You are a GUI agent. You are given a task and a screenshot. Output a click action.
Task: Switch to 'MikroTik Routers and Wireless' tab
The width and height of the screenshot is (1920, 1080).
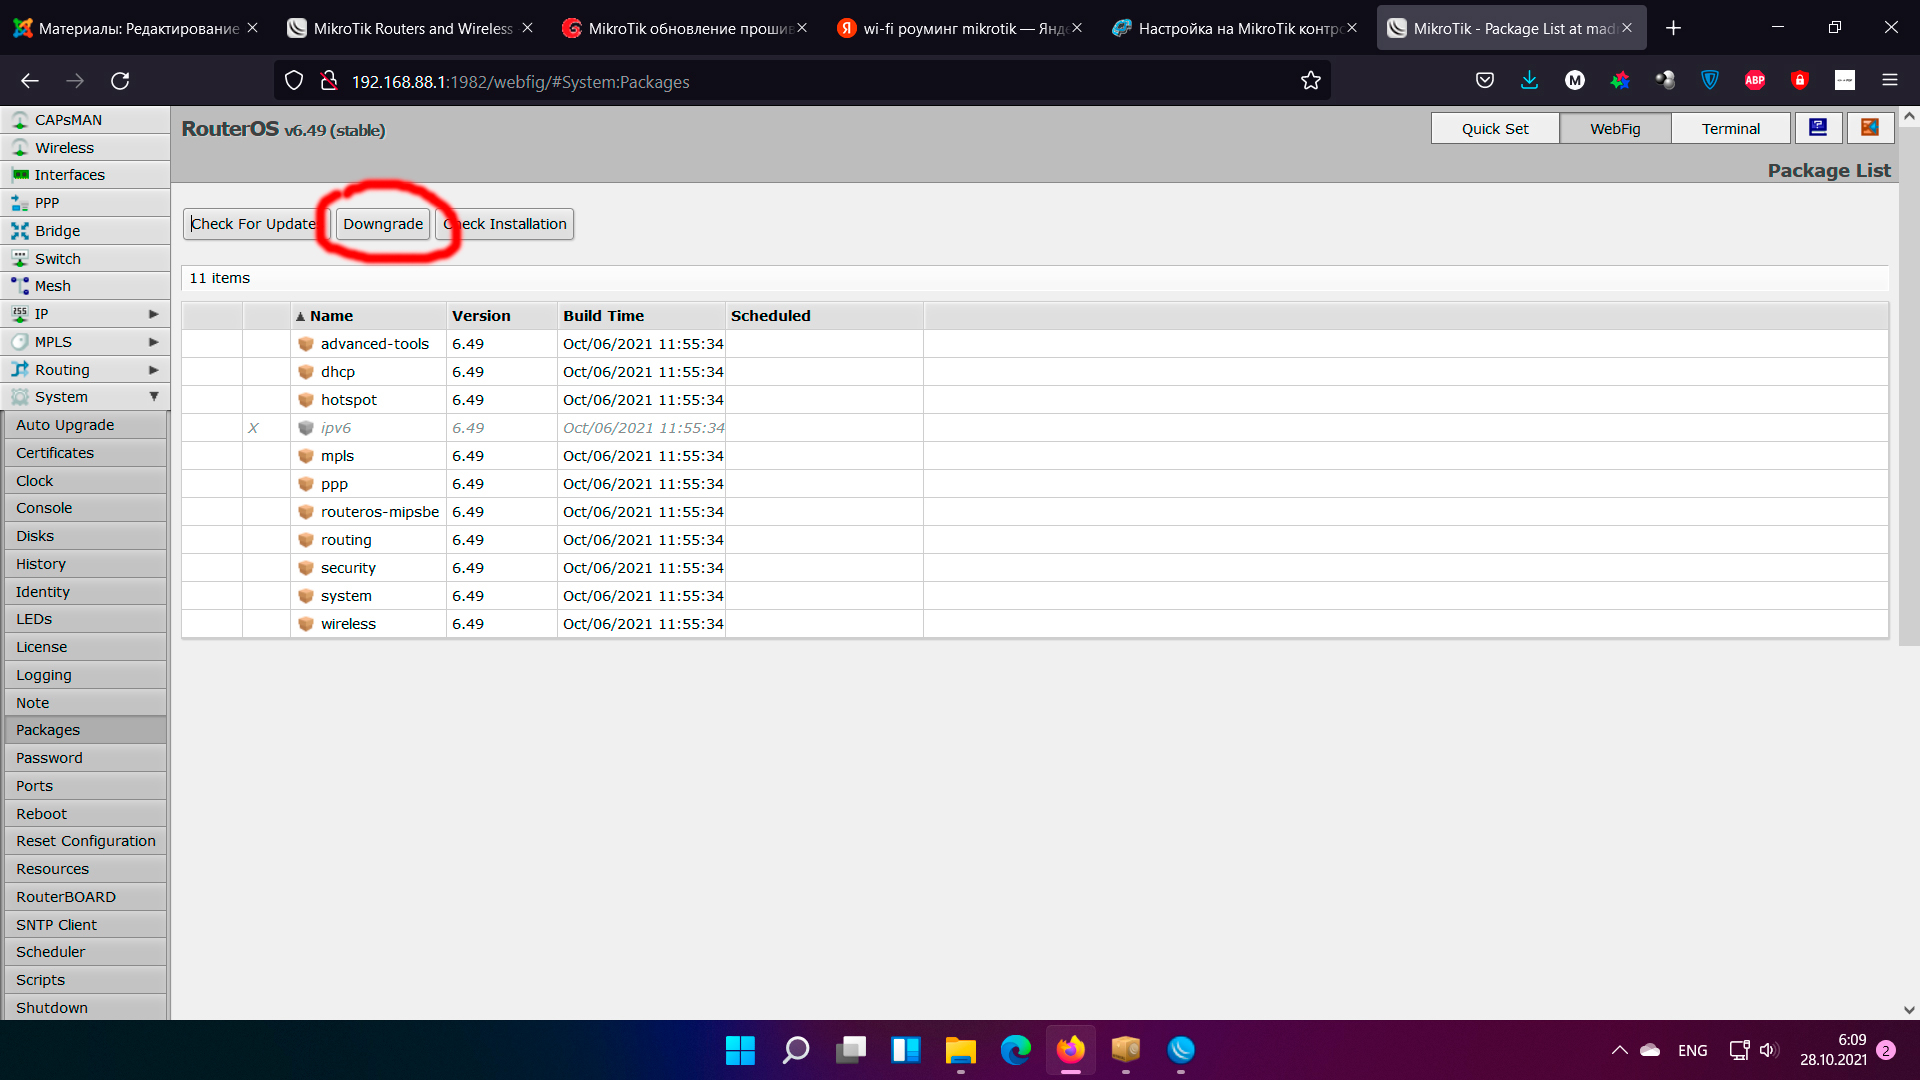click(x=410, y=28)
